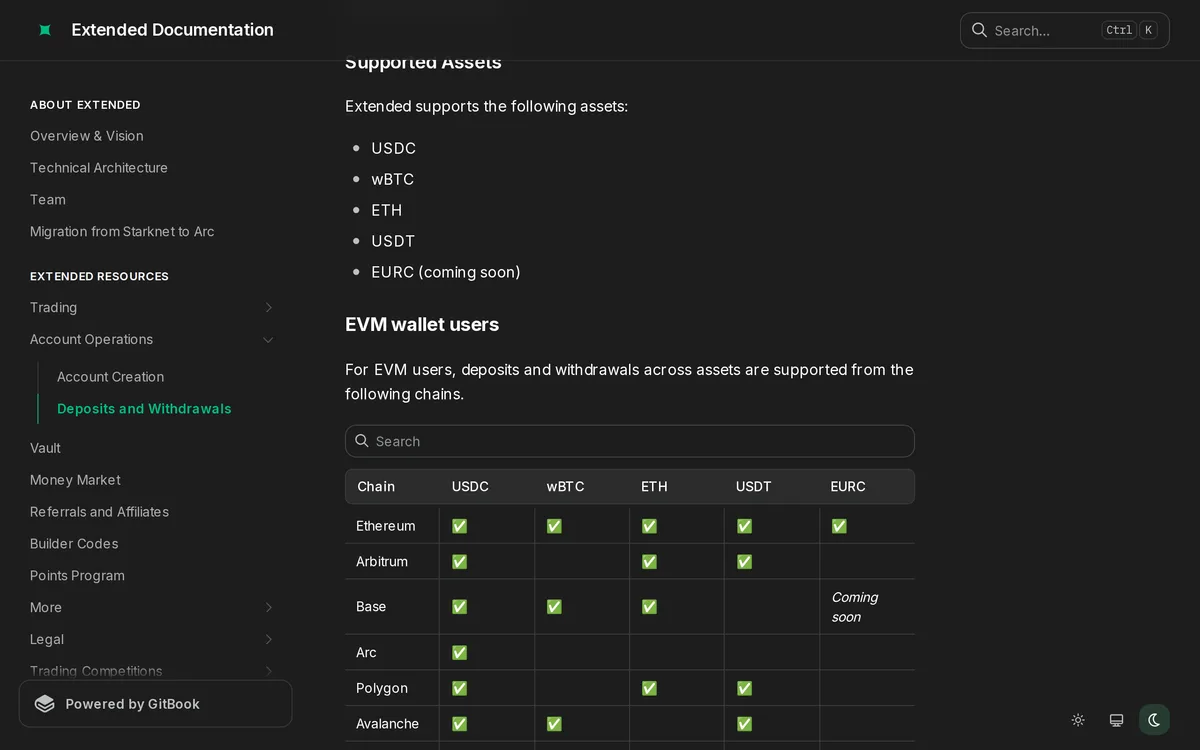Expand the Trading section chevron
The width and height of the screenshot is (1200, 750).
coord(268,308)
